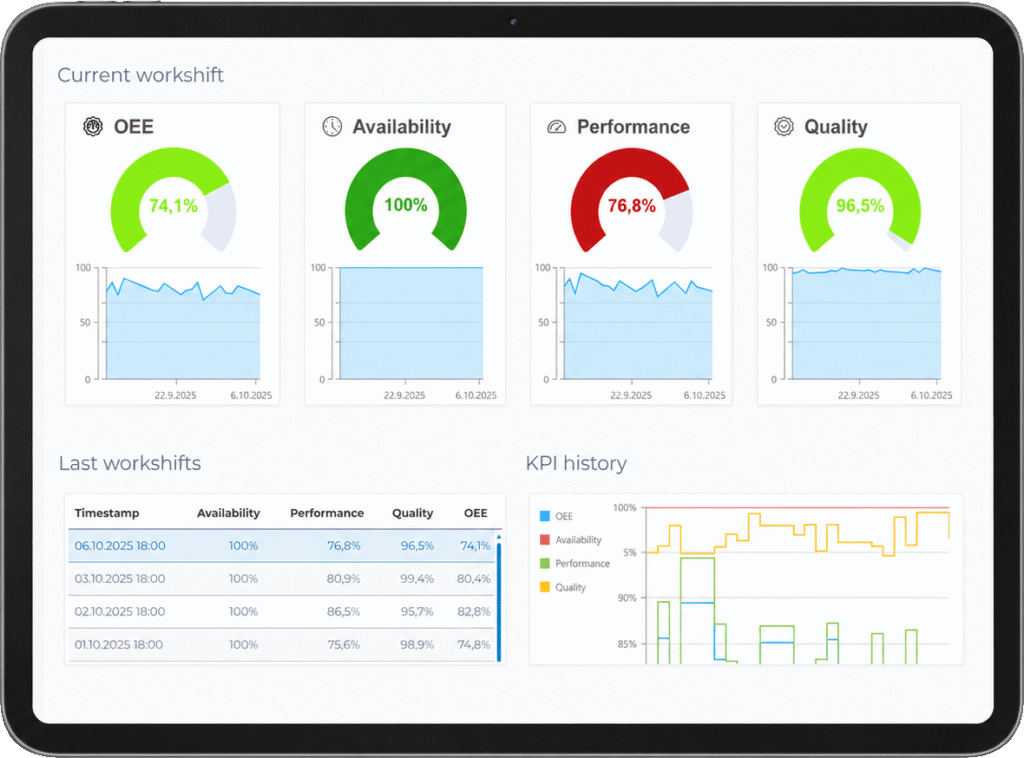Click the 75,6% performance cell

(343, 644)
